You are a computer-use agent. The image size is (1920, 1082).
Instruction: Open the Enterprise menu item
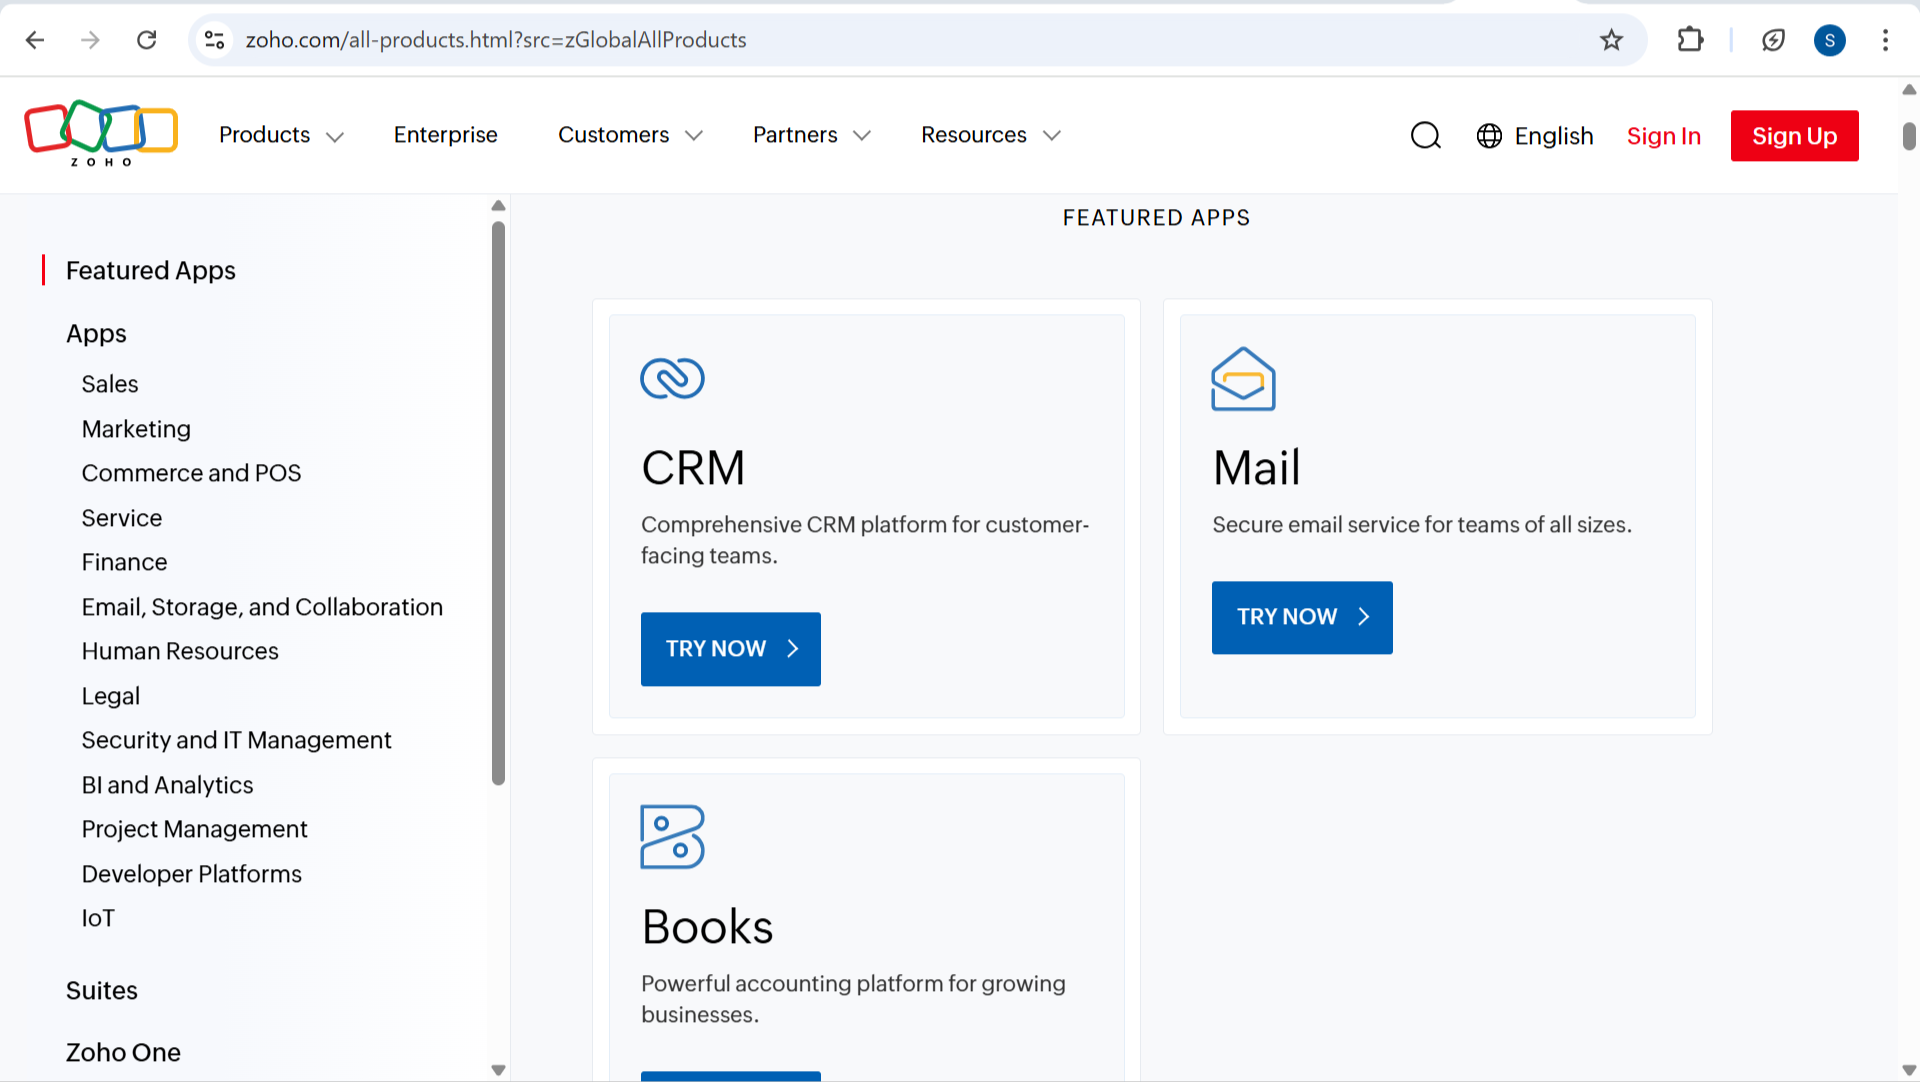(445, 135)
